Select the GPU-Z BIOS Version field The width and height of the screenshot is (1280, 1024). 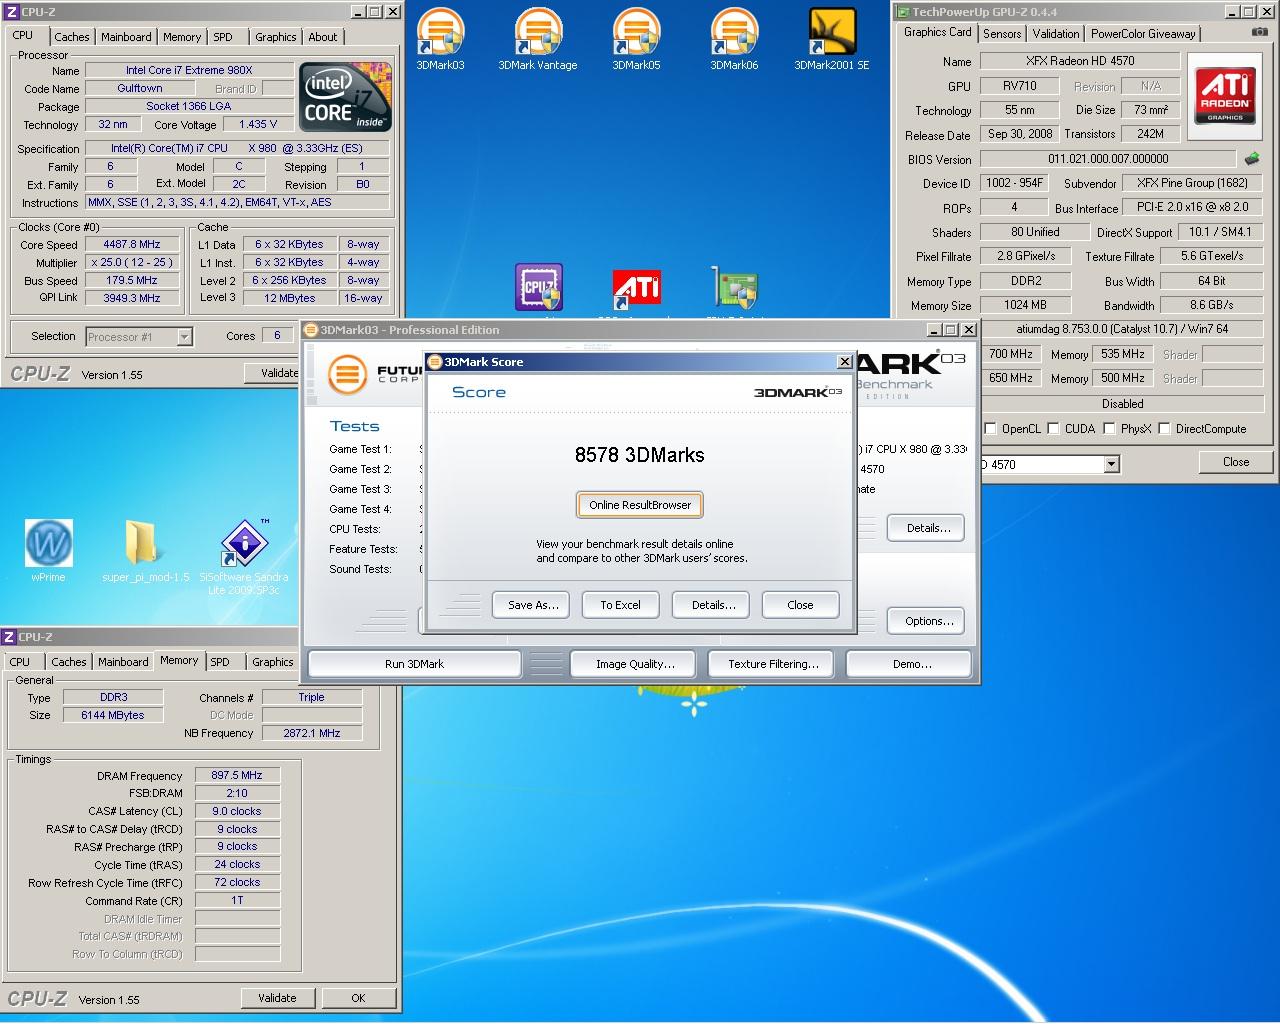(x=1108, y=159)
